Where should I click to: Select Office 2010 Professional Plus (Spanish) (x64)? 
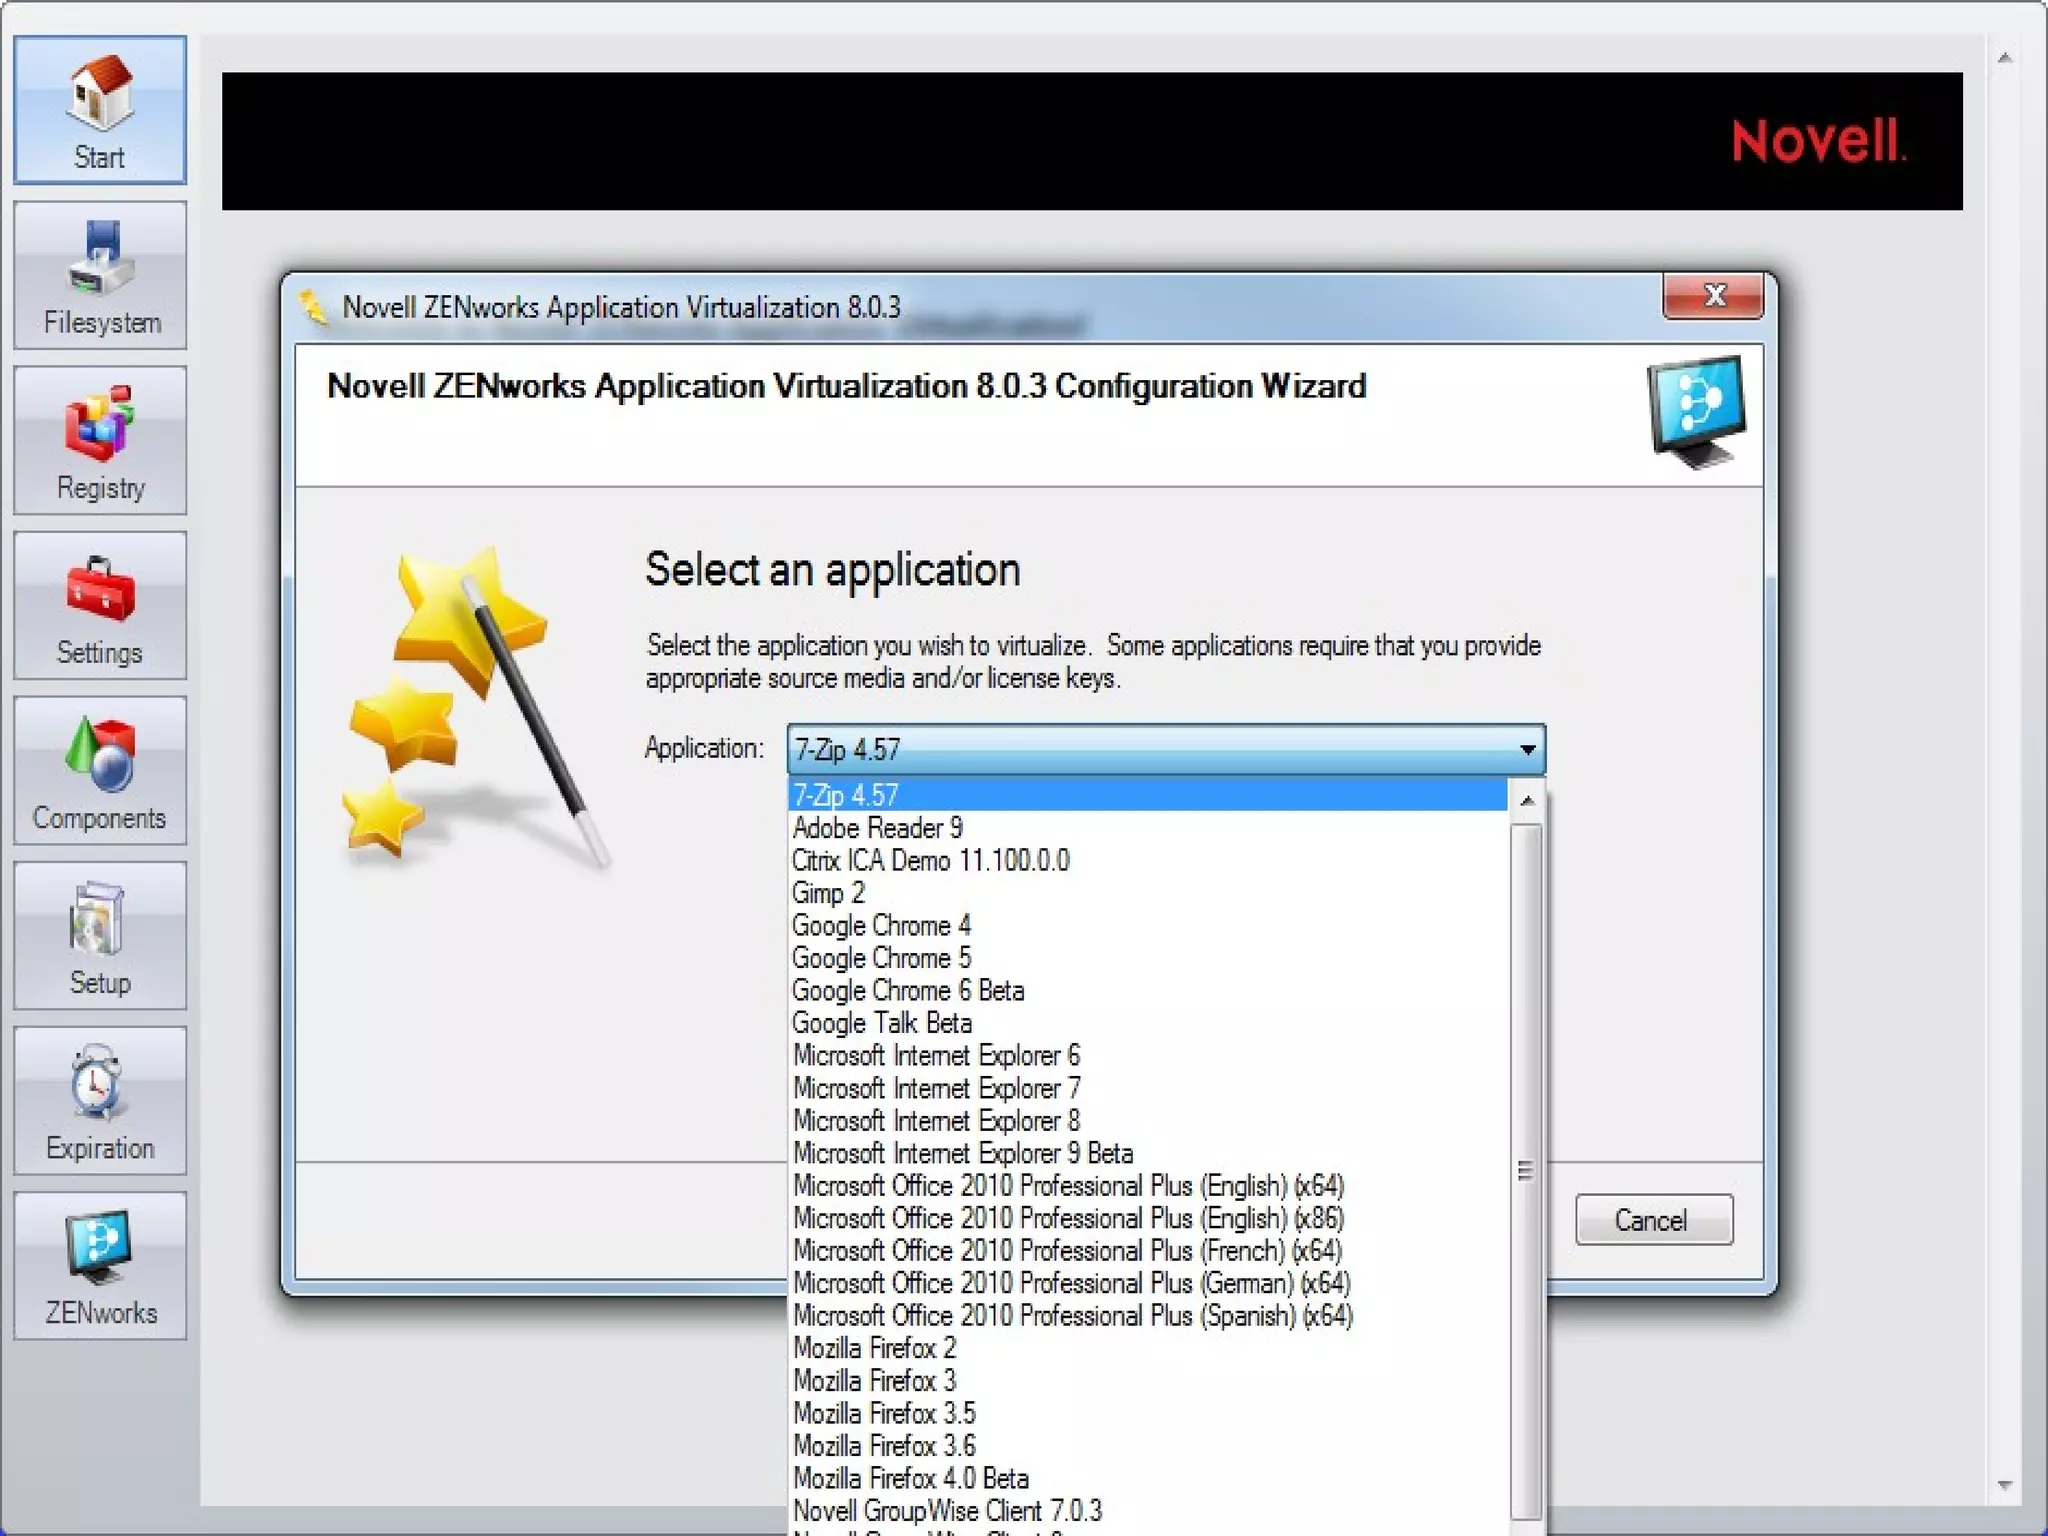(x=1148, y=1315)
